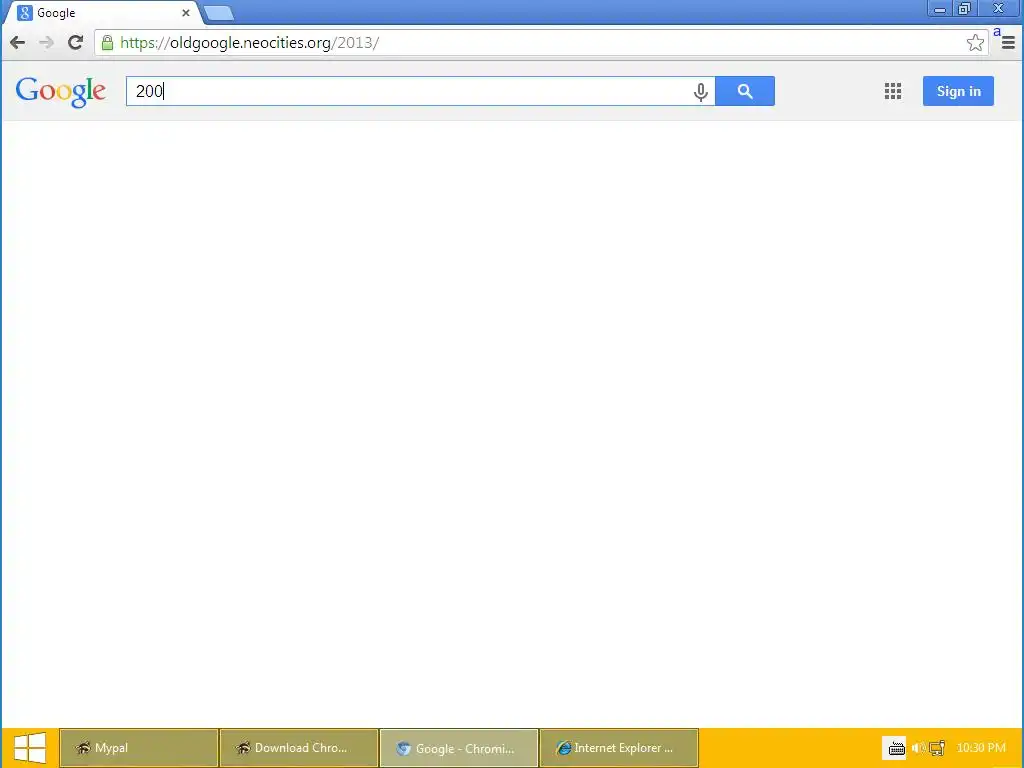Click the network tray icon
Viewport: 1024px width, 768px height.
(x=937, y=748)
